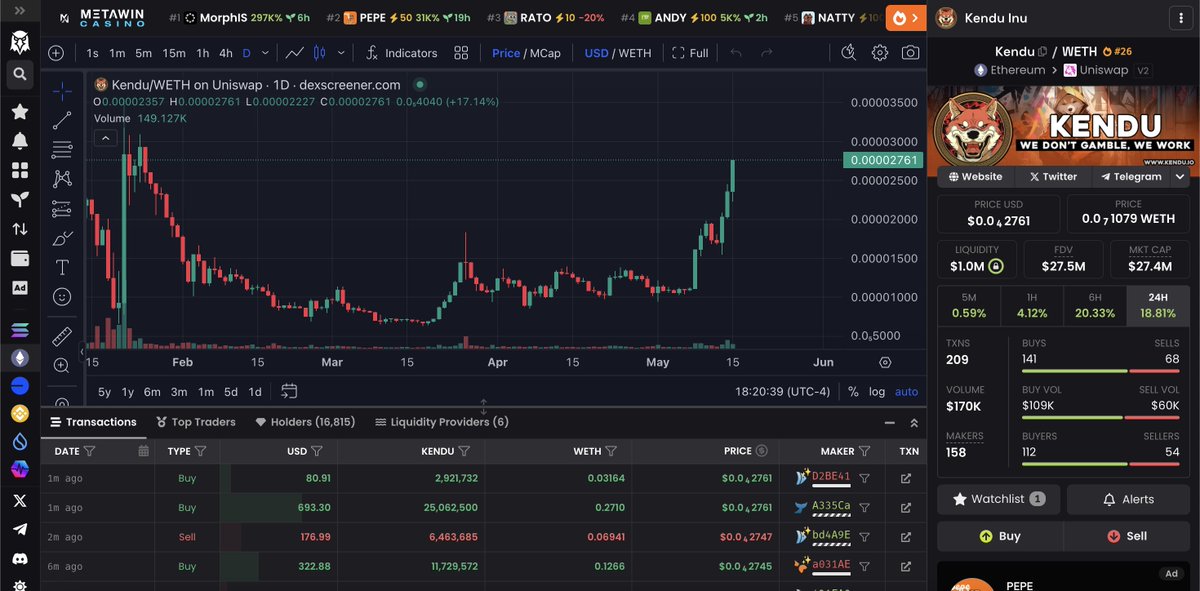The height and width of the screenshot is (591, 1200).
Task: Switch chart denomination to WETH
Action: [x=635, y=53]
